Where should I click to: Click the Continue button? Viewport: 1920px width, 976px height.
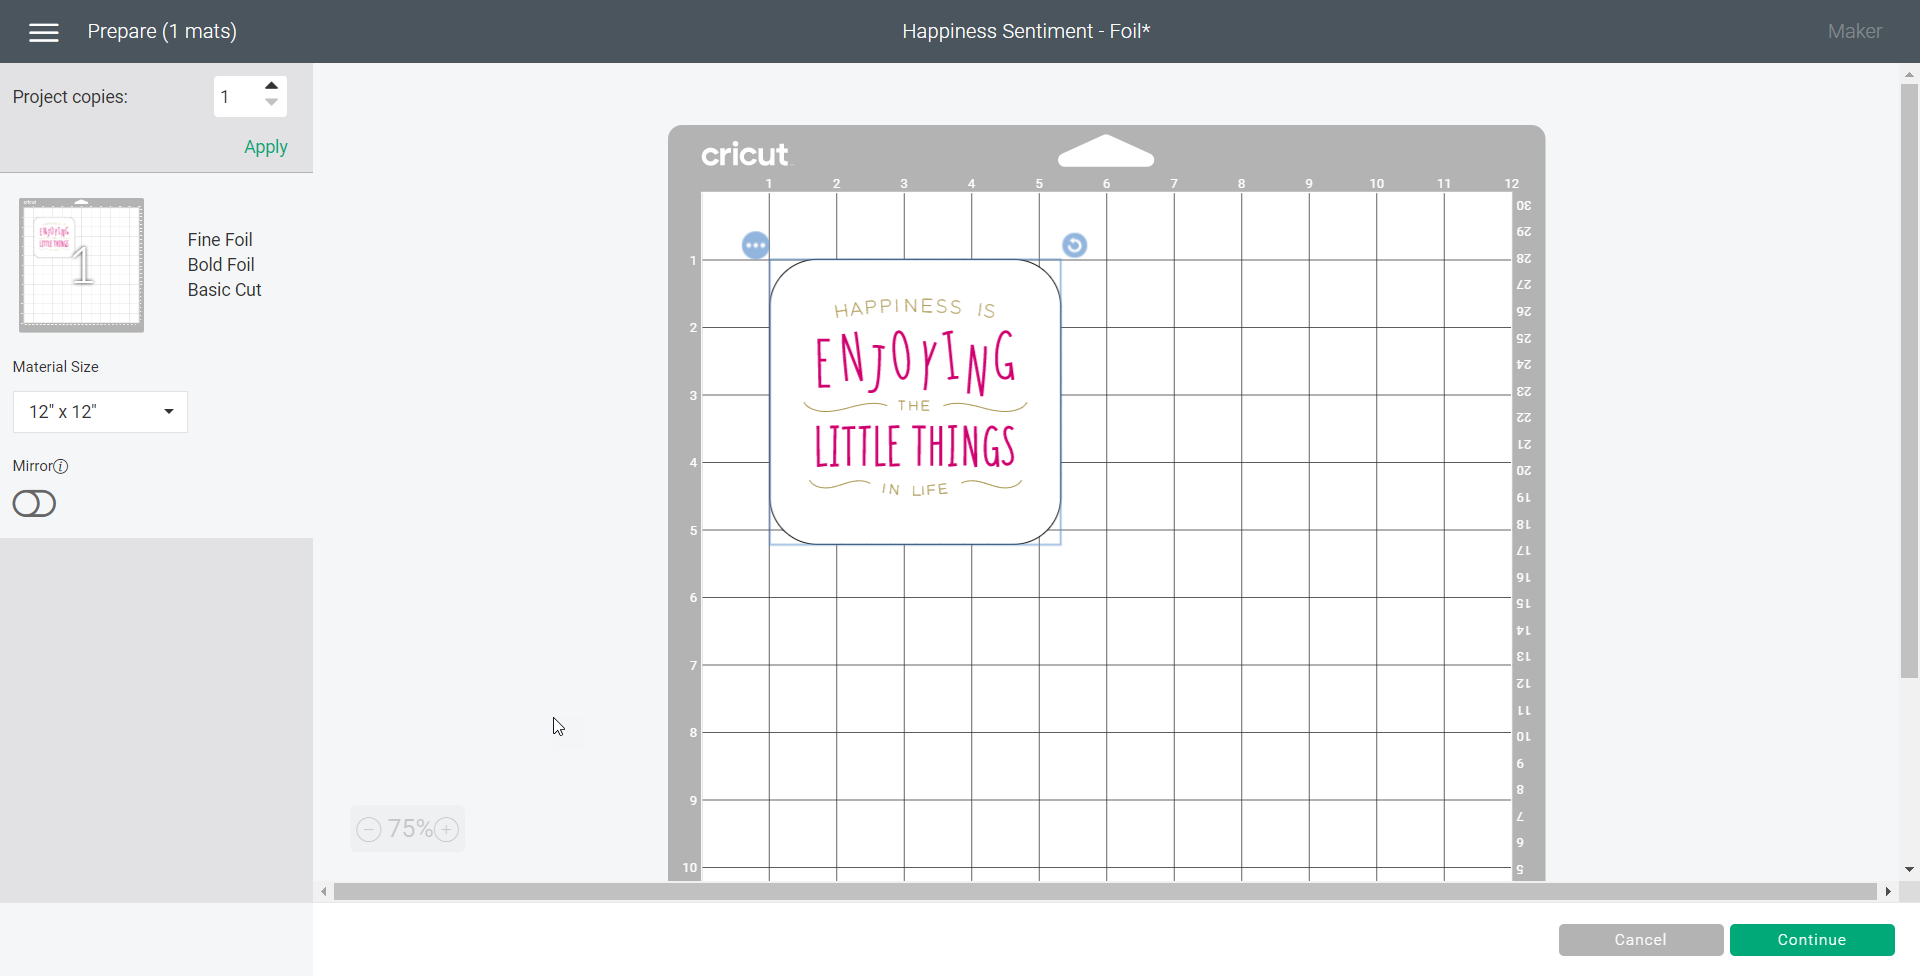click(1811, 940)
